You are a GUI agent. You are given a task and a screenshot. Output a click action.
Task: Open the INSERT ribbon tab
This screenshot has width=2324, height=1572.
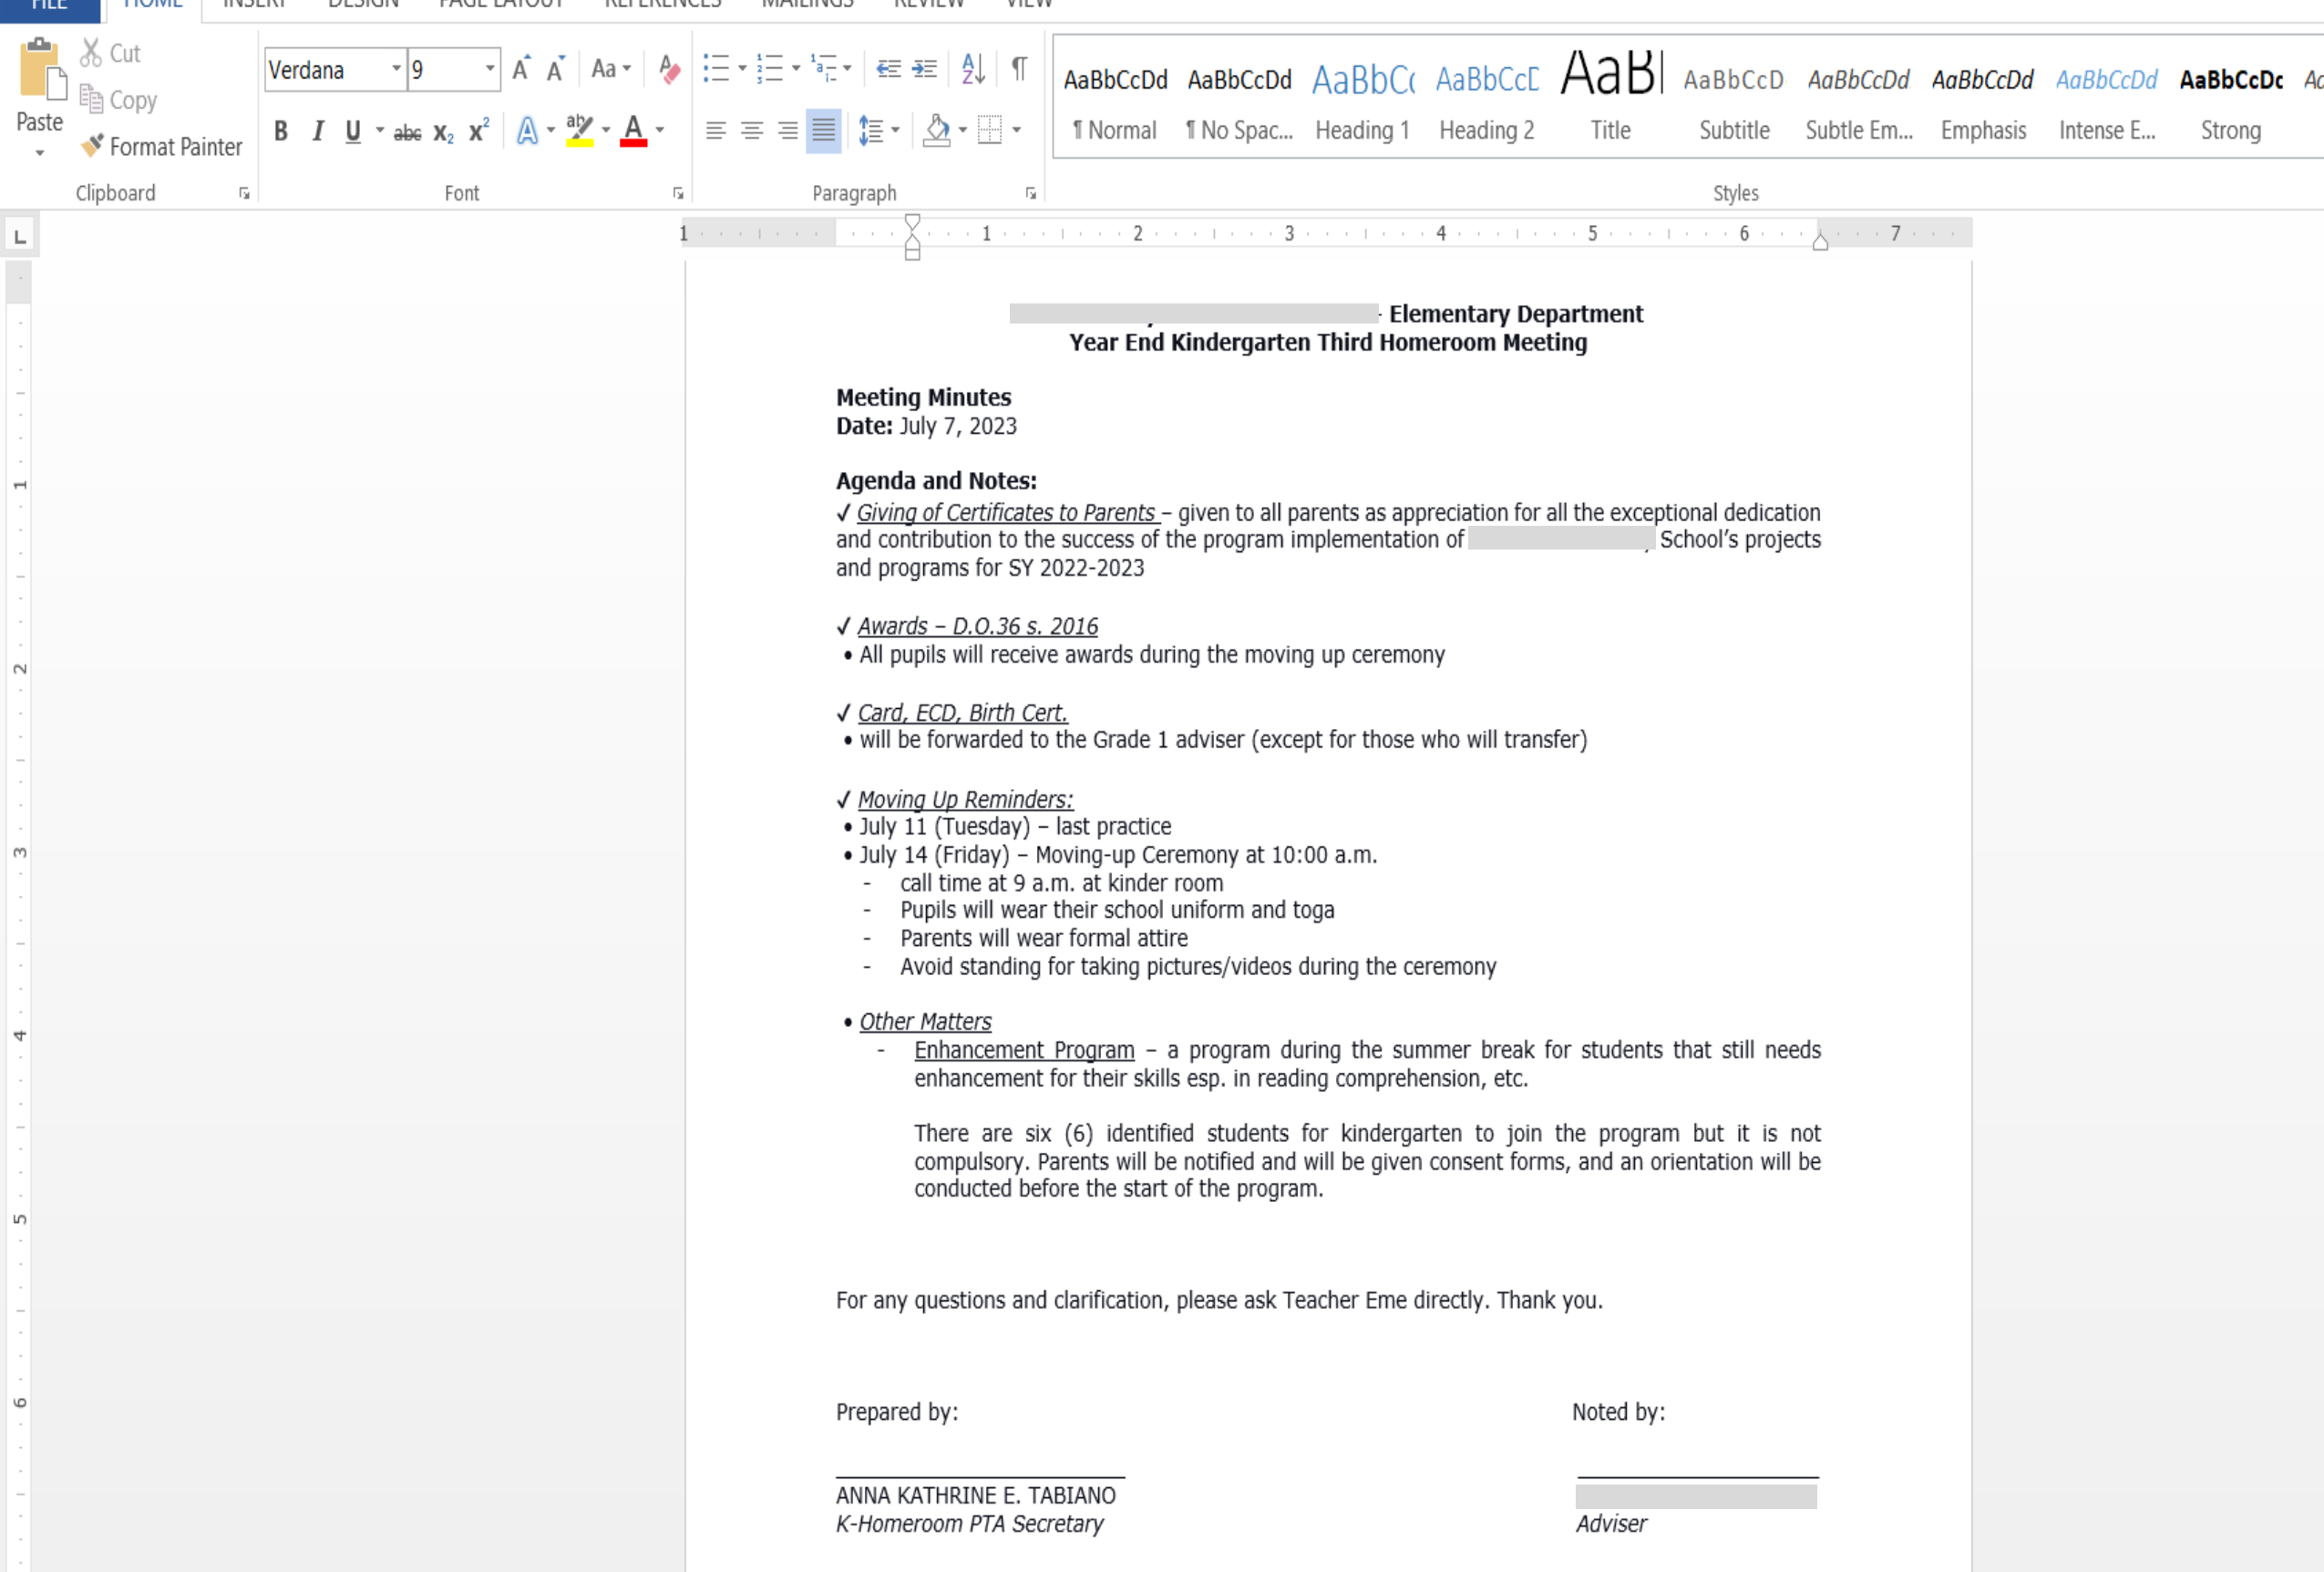point(254,4)
